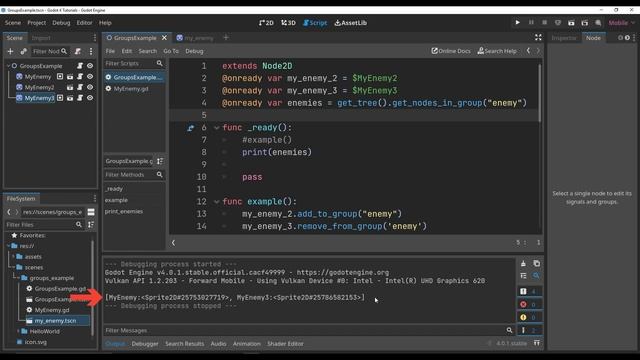Toggle error messages filter in output

pos(529,304)
